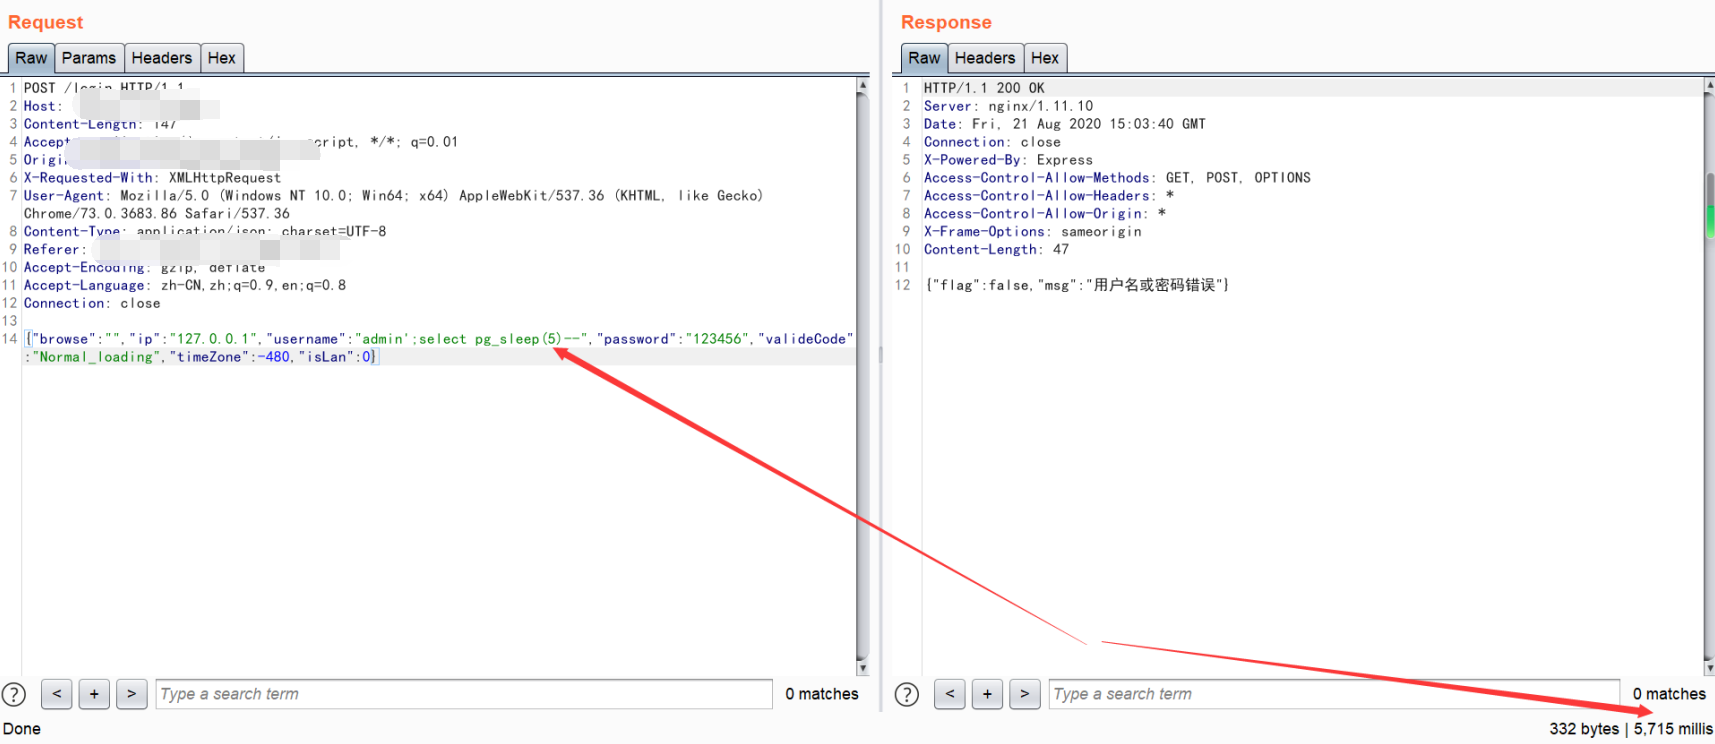Go to previous match in Request search
Screen dimensions: 1715x744
(x=57, y=694)
